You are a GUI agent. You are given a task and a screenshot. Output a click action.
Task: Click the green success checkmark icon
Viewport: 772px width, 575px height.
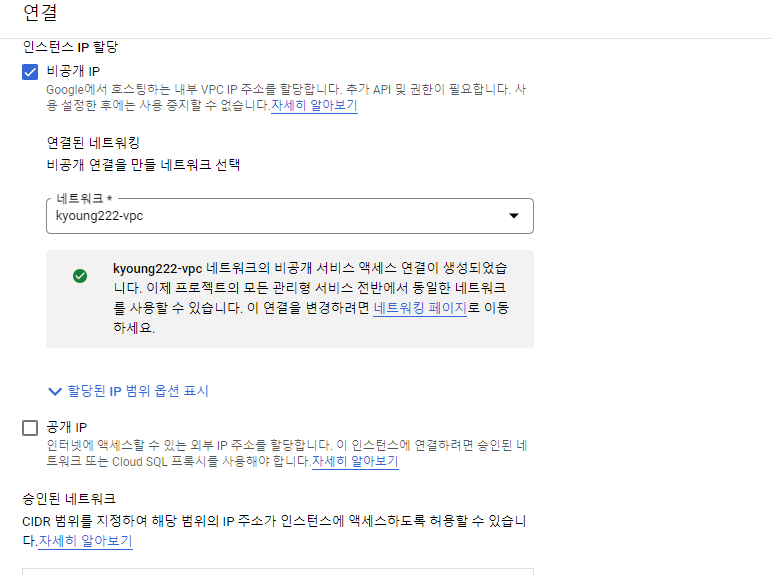80,276
